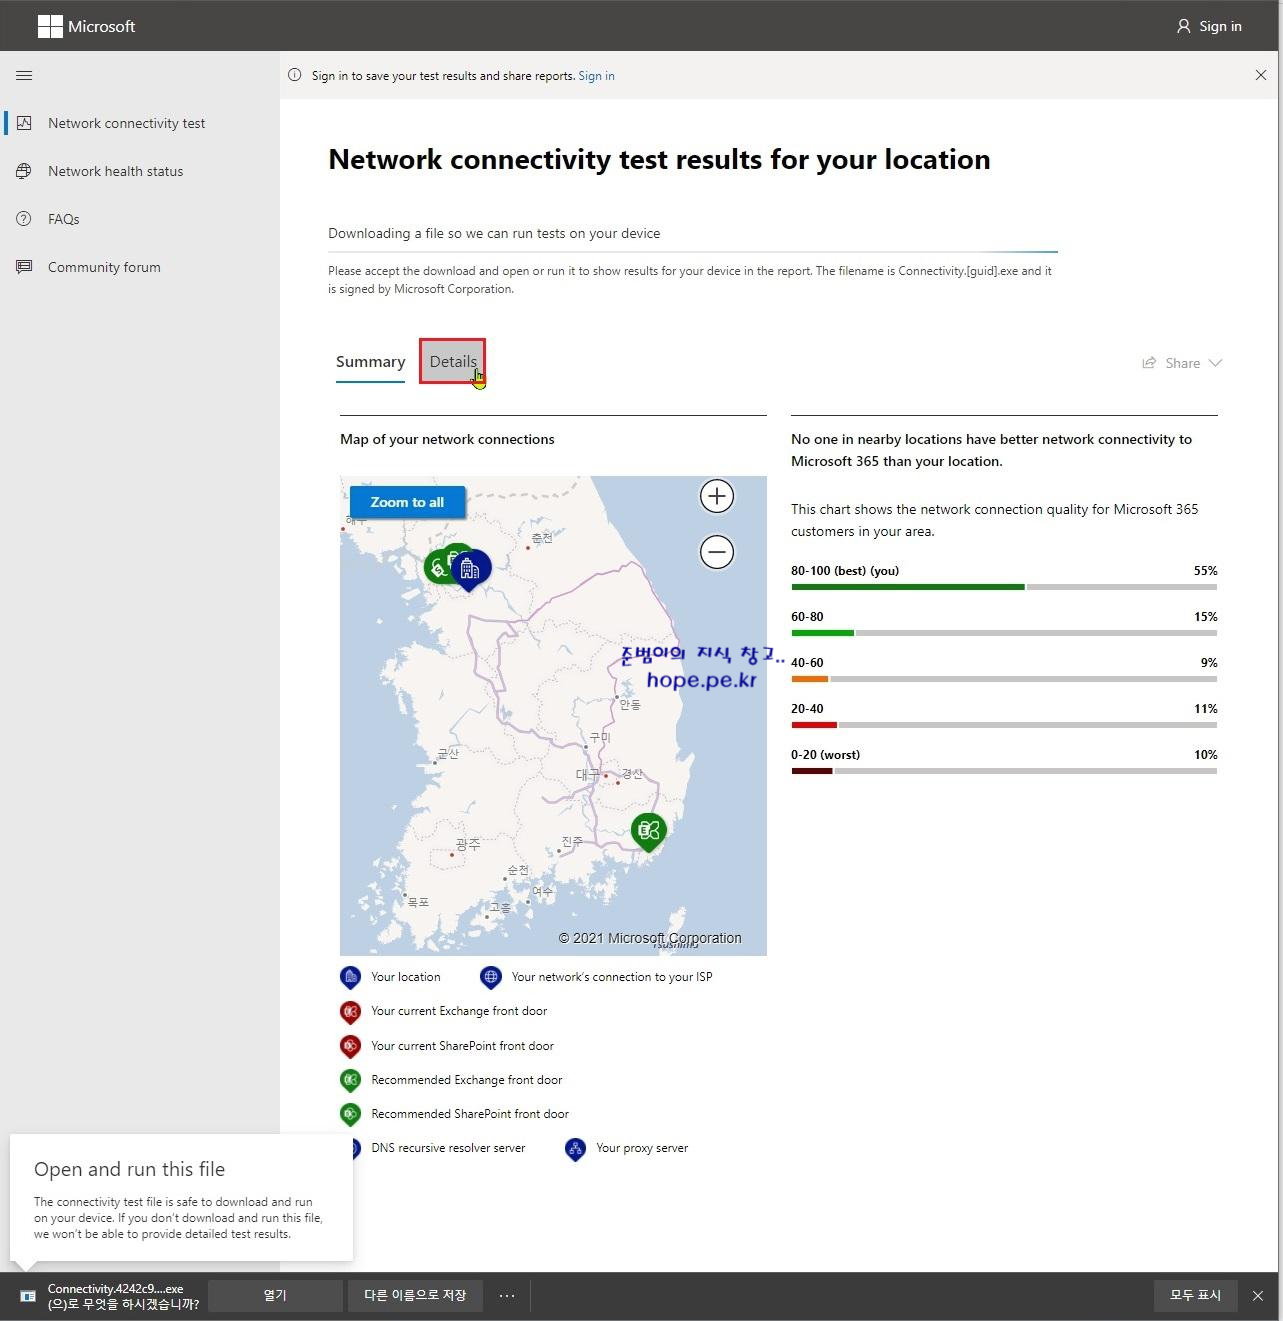The width and height of the screenshot is (1283, 1321).
Task: Click the info icon in the sign-in banner
Action: pyautogui.click(x=295, y=75)
